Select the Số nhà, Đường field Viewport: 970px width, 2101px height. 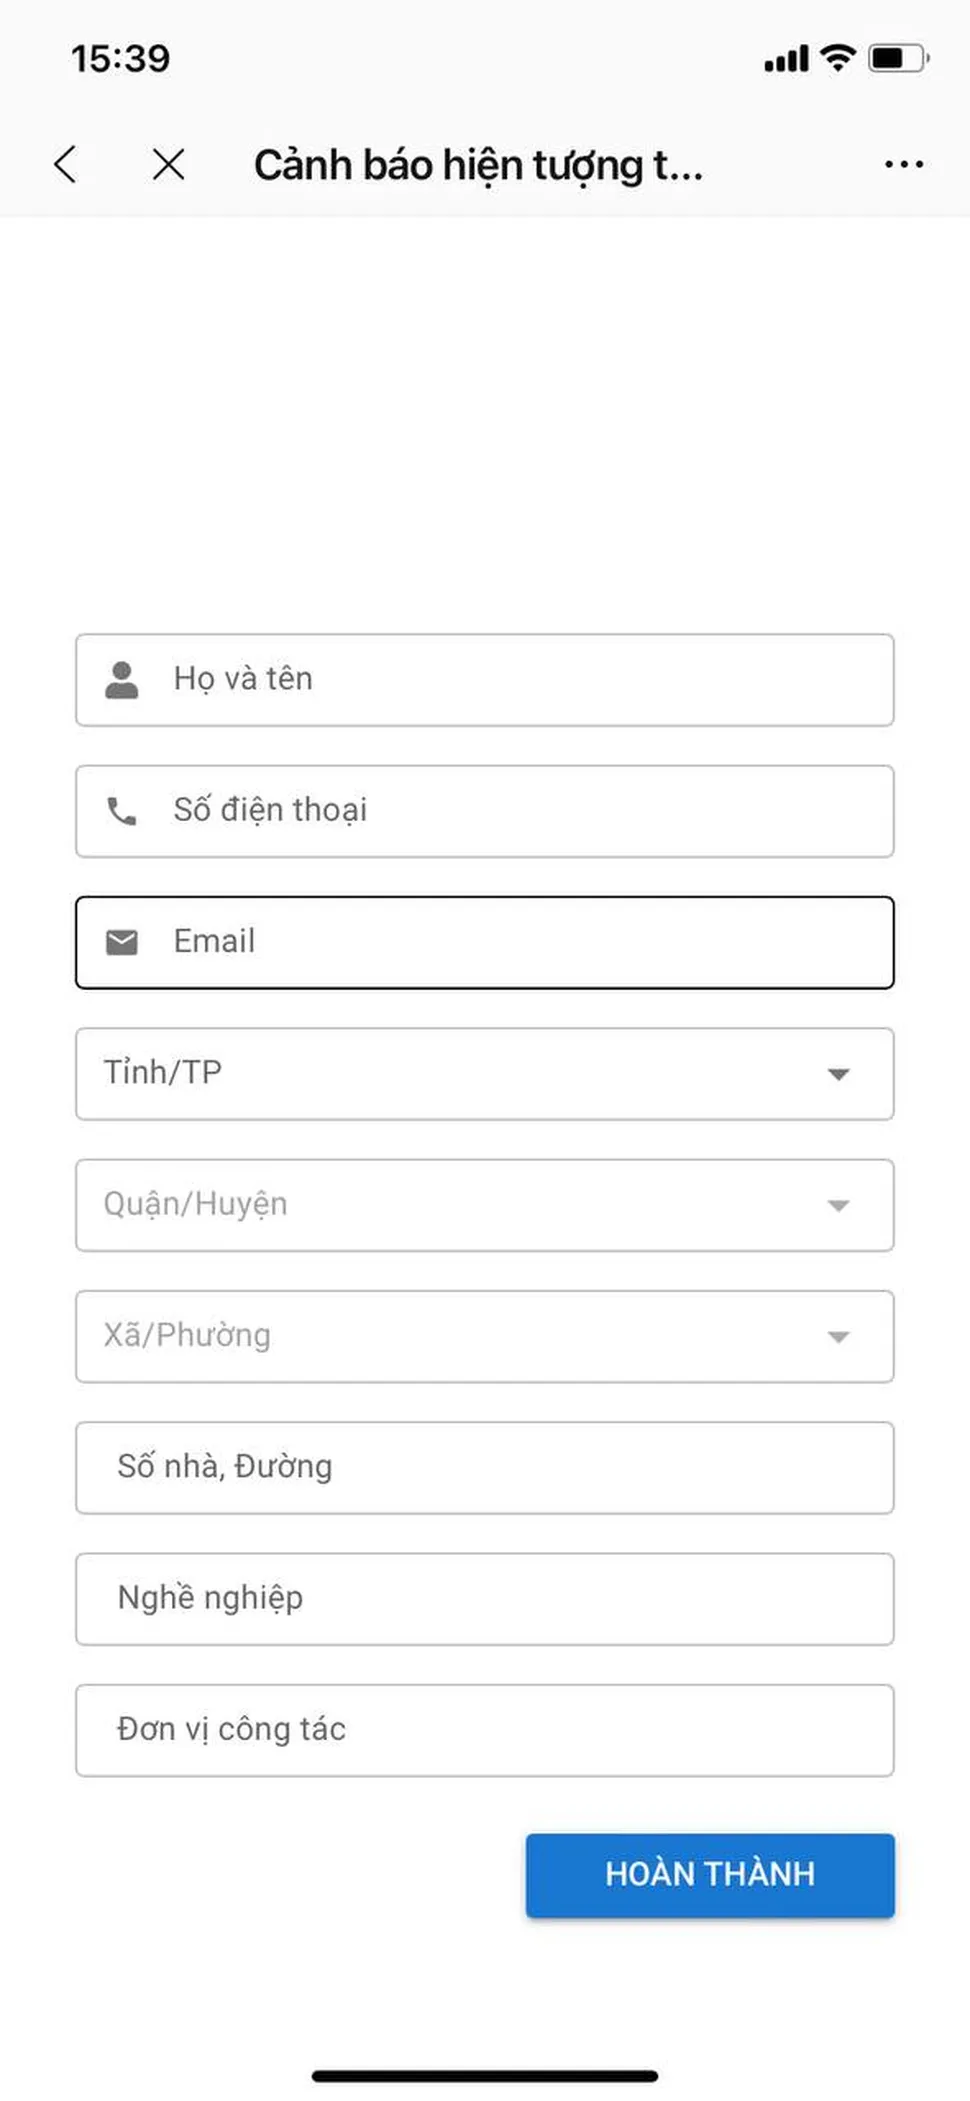tap(484, 1467)
